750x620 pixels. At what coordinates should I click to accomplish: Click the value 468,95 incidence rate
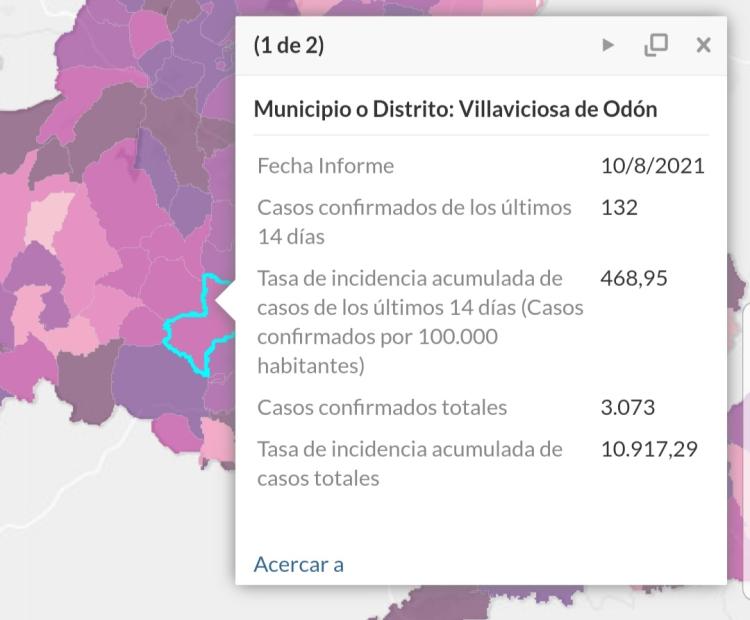pos(634,278)
